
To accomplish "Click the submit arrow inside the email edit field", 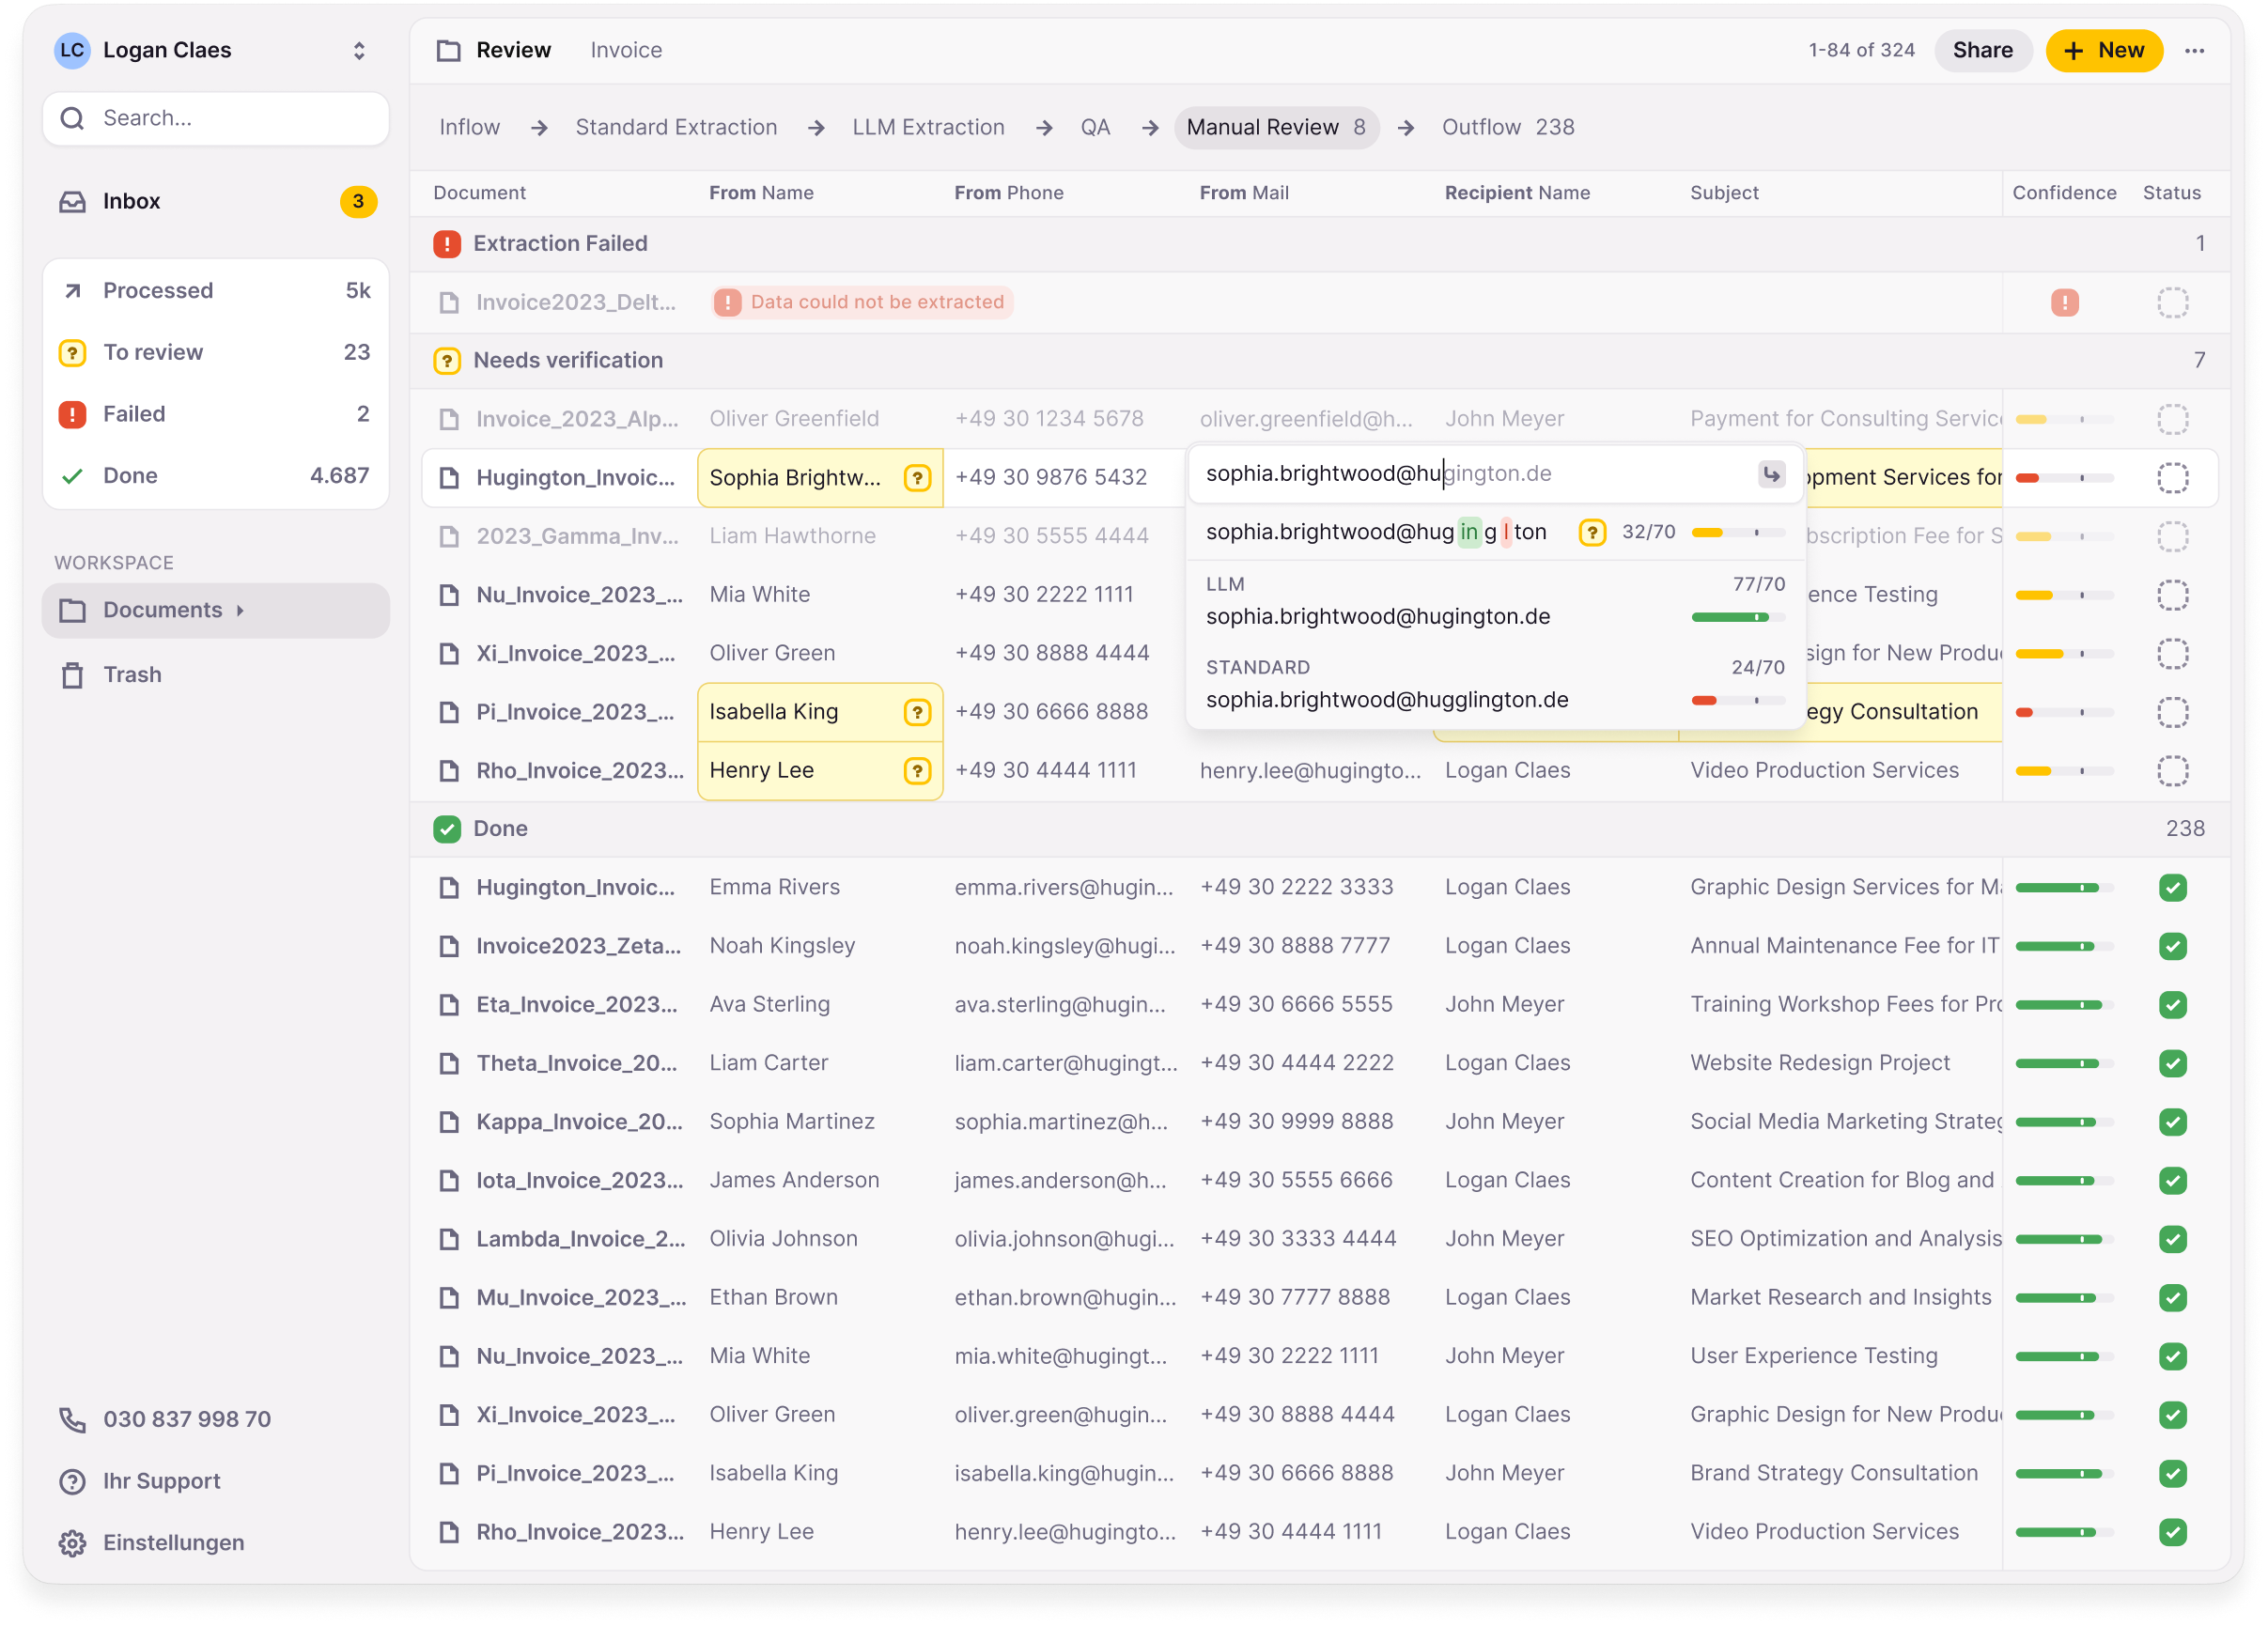I will [1771, 474].
